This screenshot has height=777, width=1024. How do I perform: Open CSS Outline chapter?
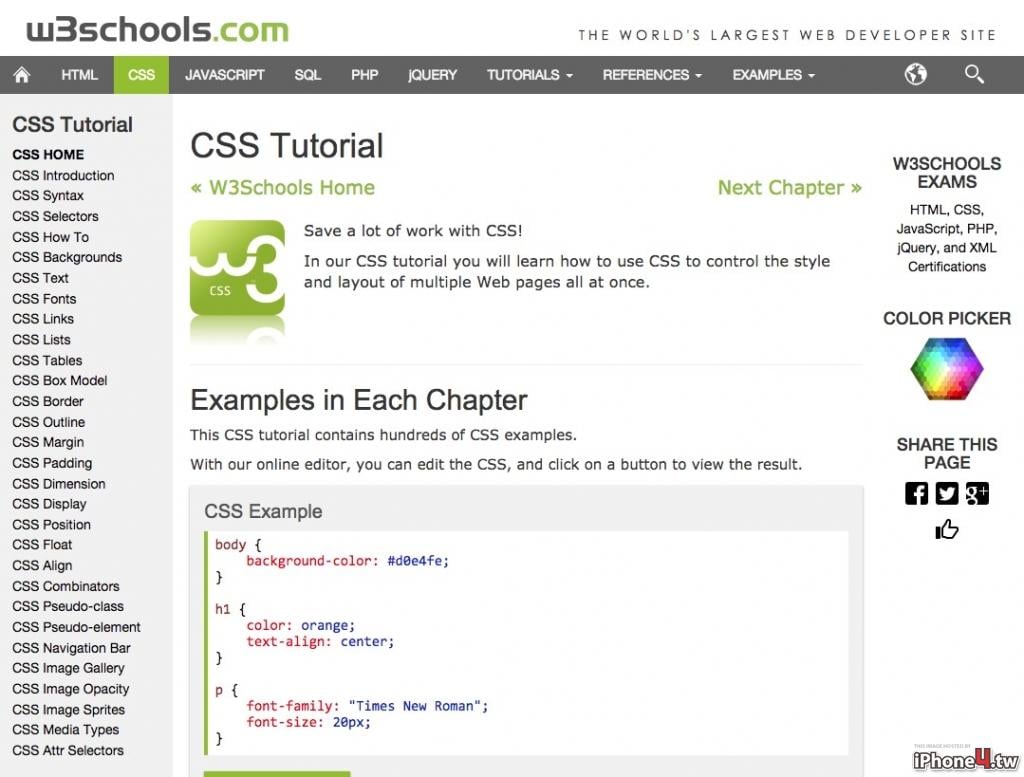point(48,422)
